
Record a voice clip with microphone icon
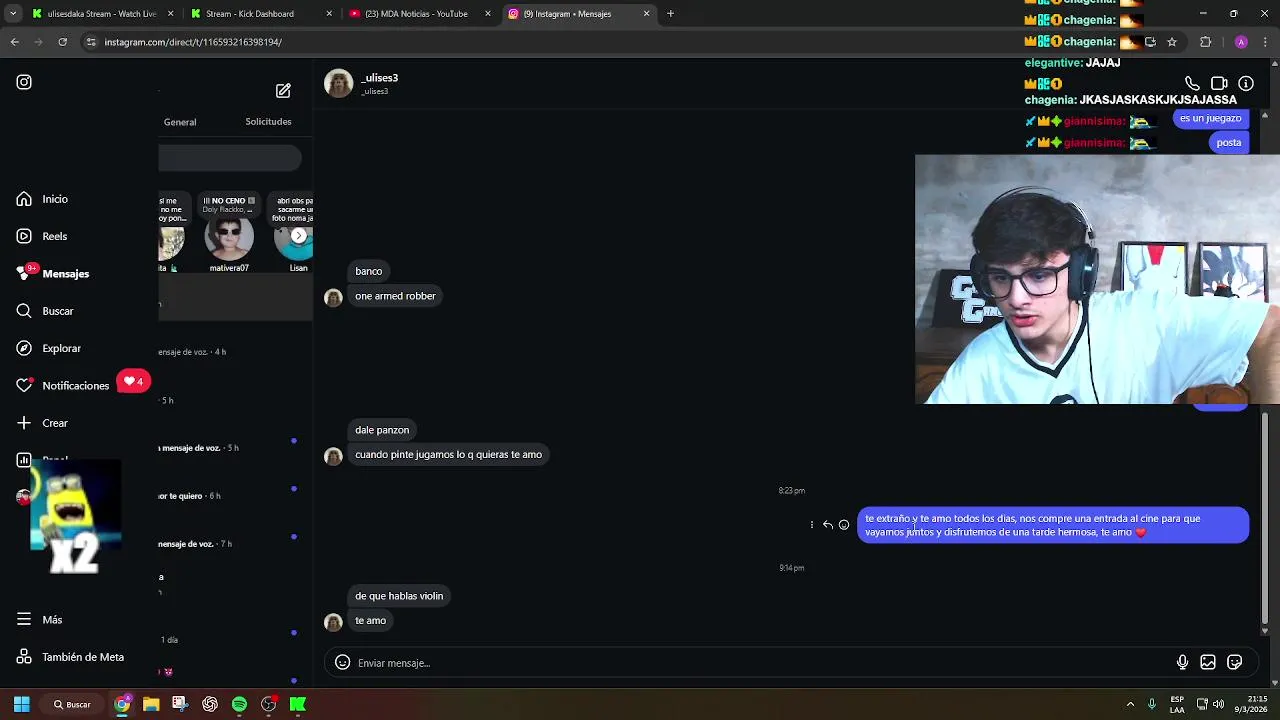1182,662
